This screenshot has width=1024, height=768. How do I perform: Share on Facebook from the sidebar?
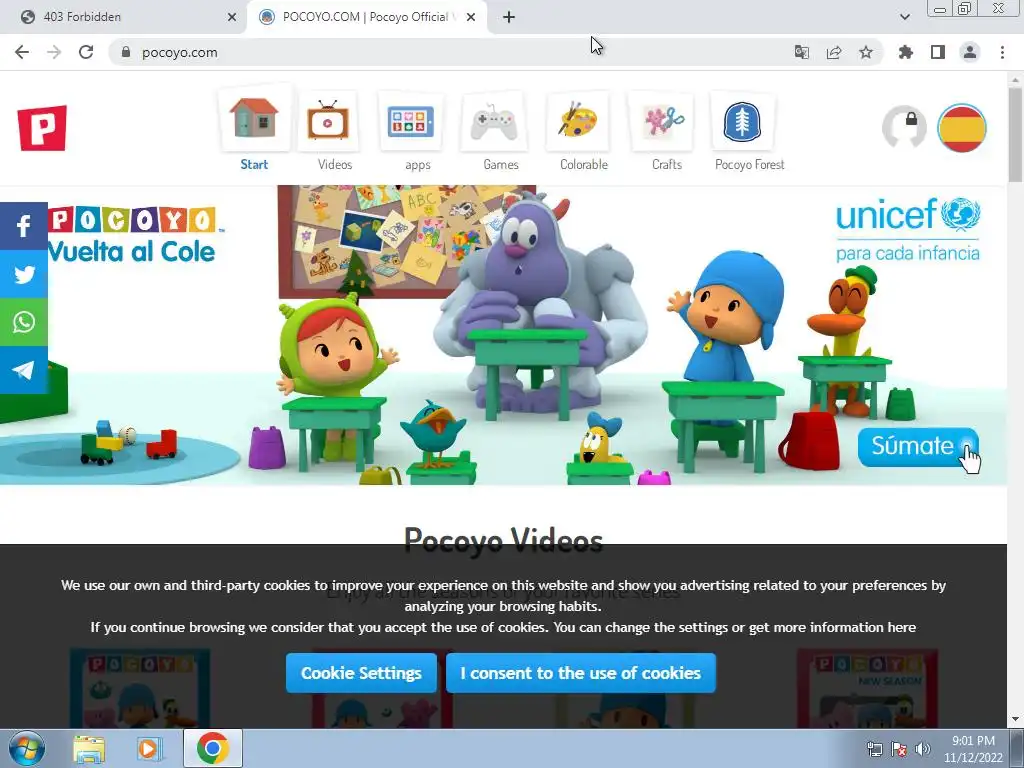click(x=24, y=226)
